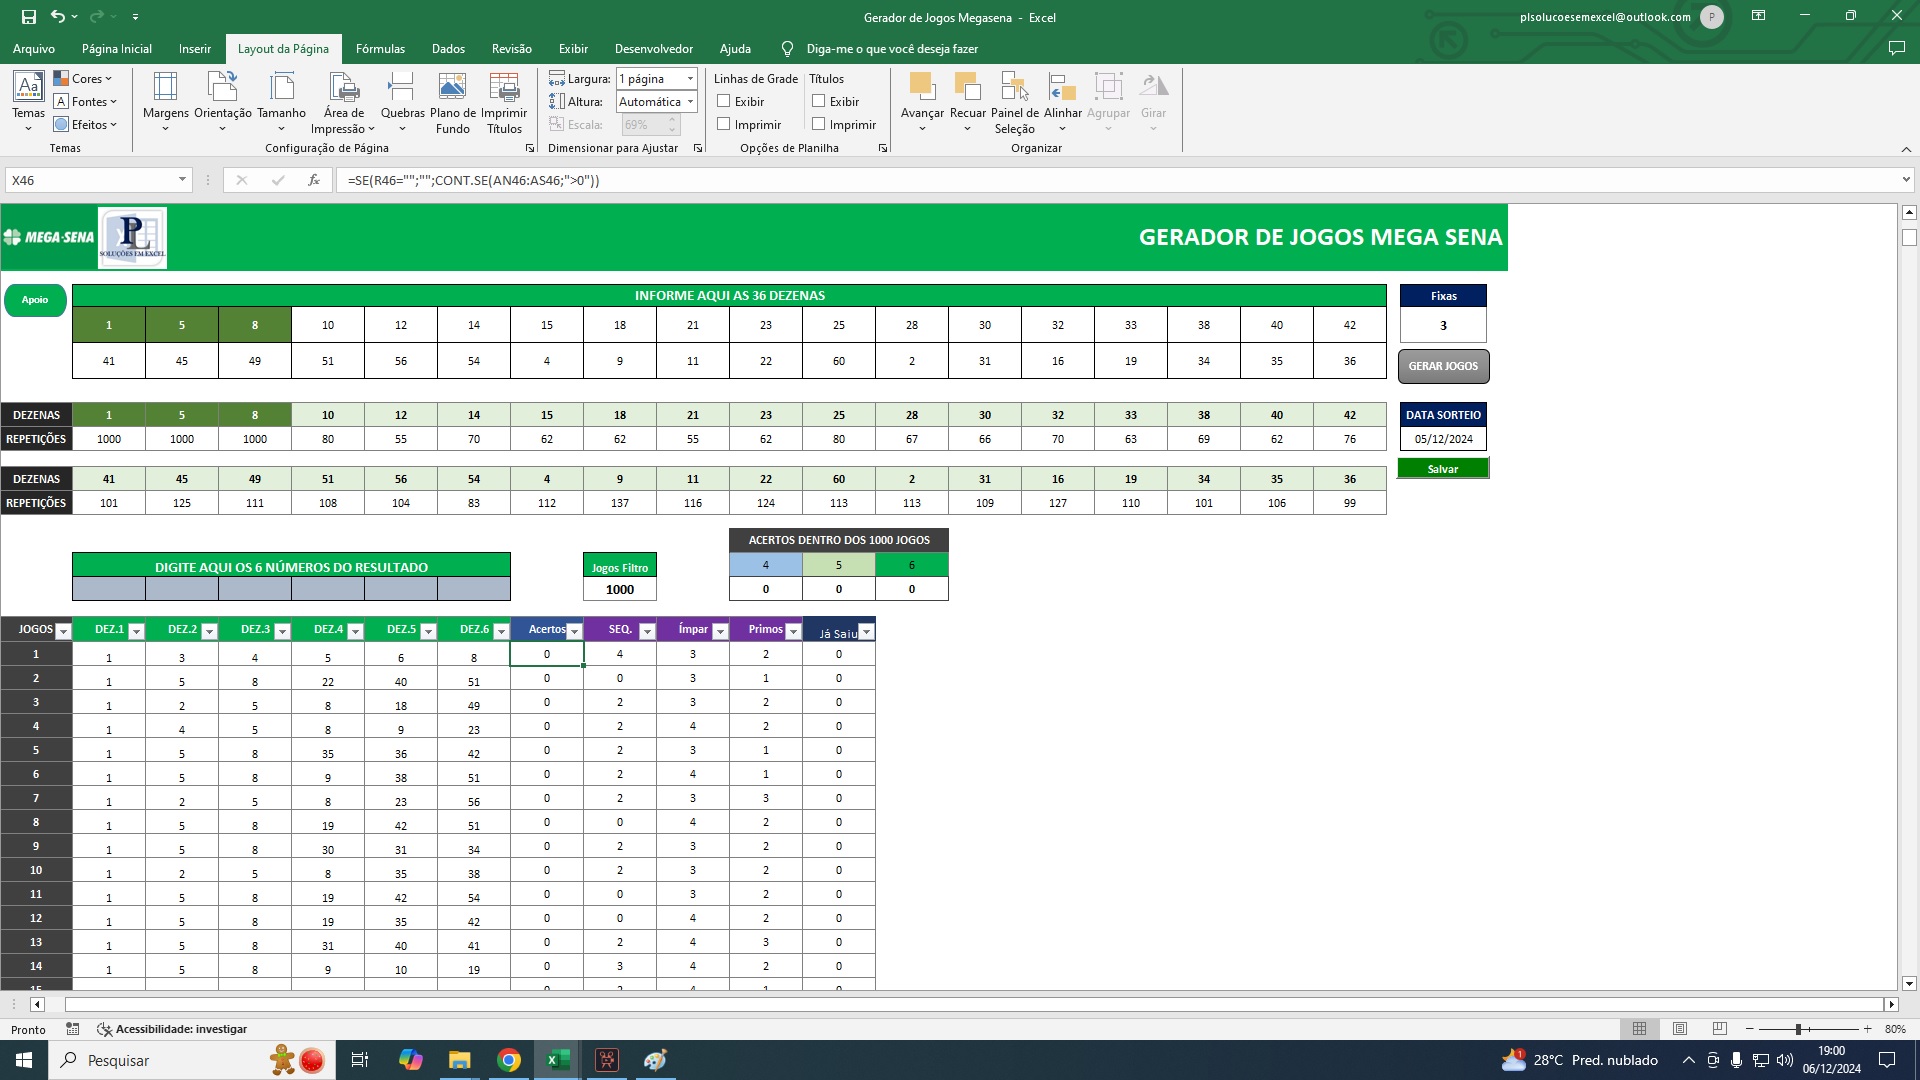Click the Imprimir Títulos icon

[504, 102]
